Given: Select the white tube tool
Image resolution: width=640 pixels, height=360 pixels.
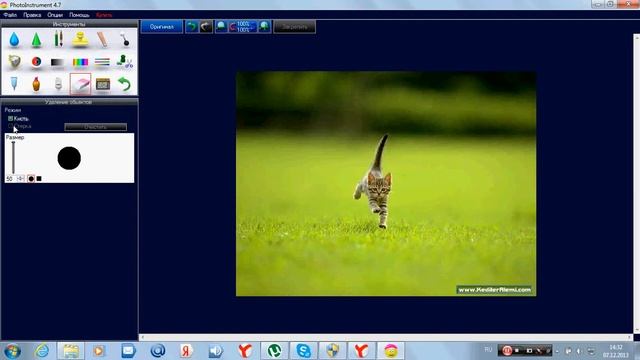Looking at the screenshot, I should click(58, 84).
